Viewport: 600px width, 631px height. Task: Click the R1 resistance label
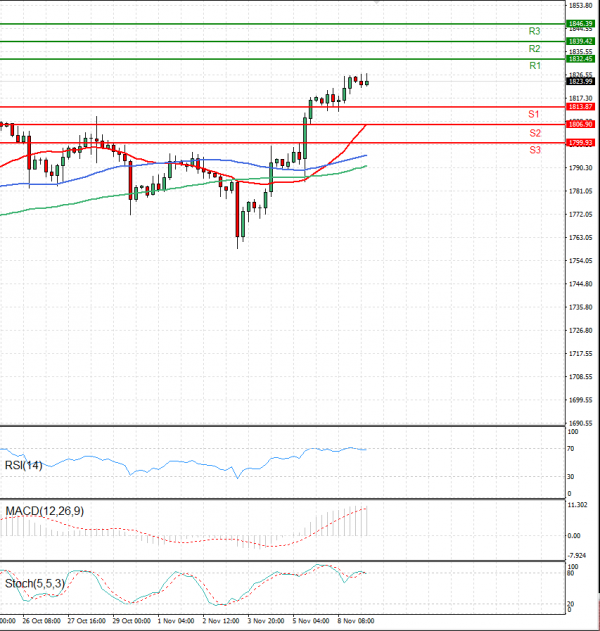[x=535, y=66]
